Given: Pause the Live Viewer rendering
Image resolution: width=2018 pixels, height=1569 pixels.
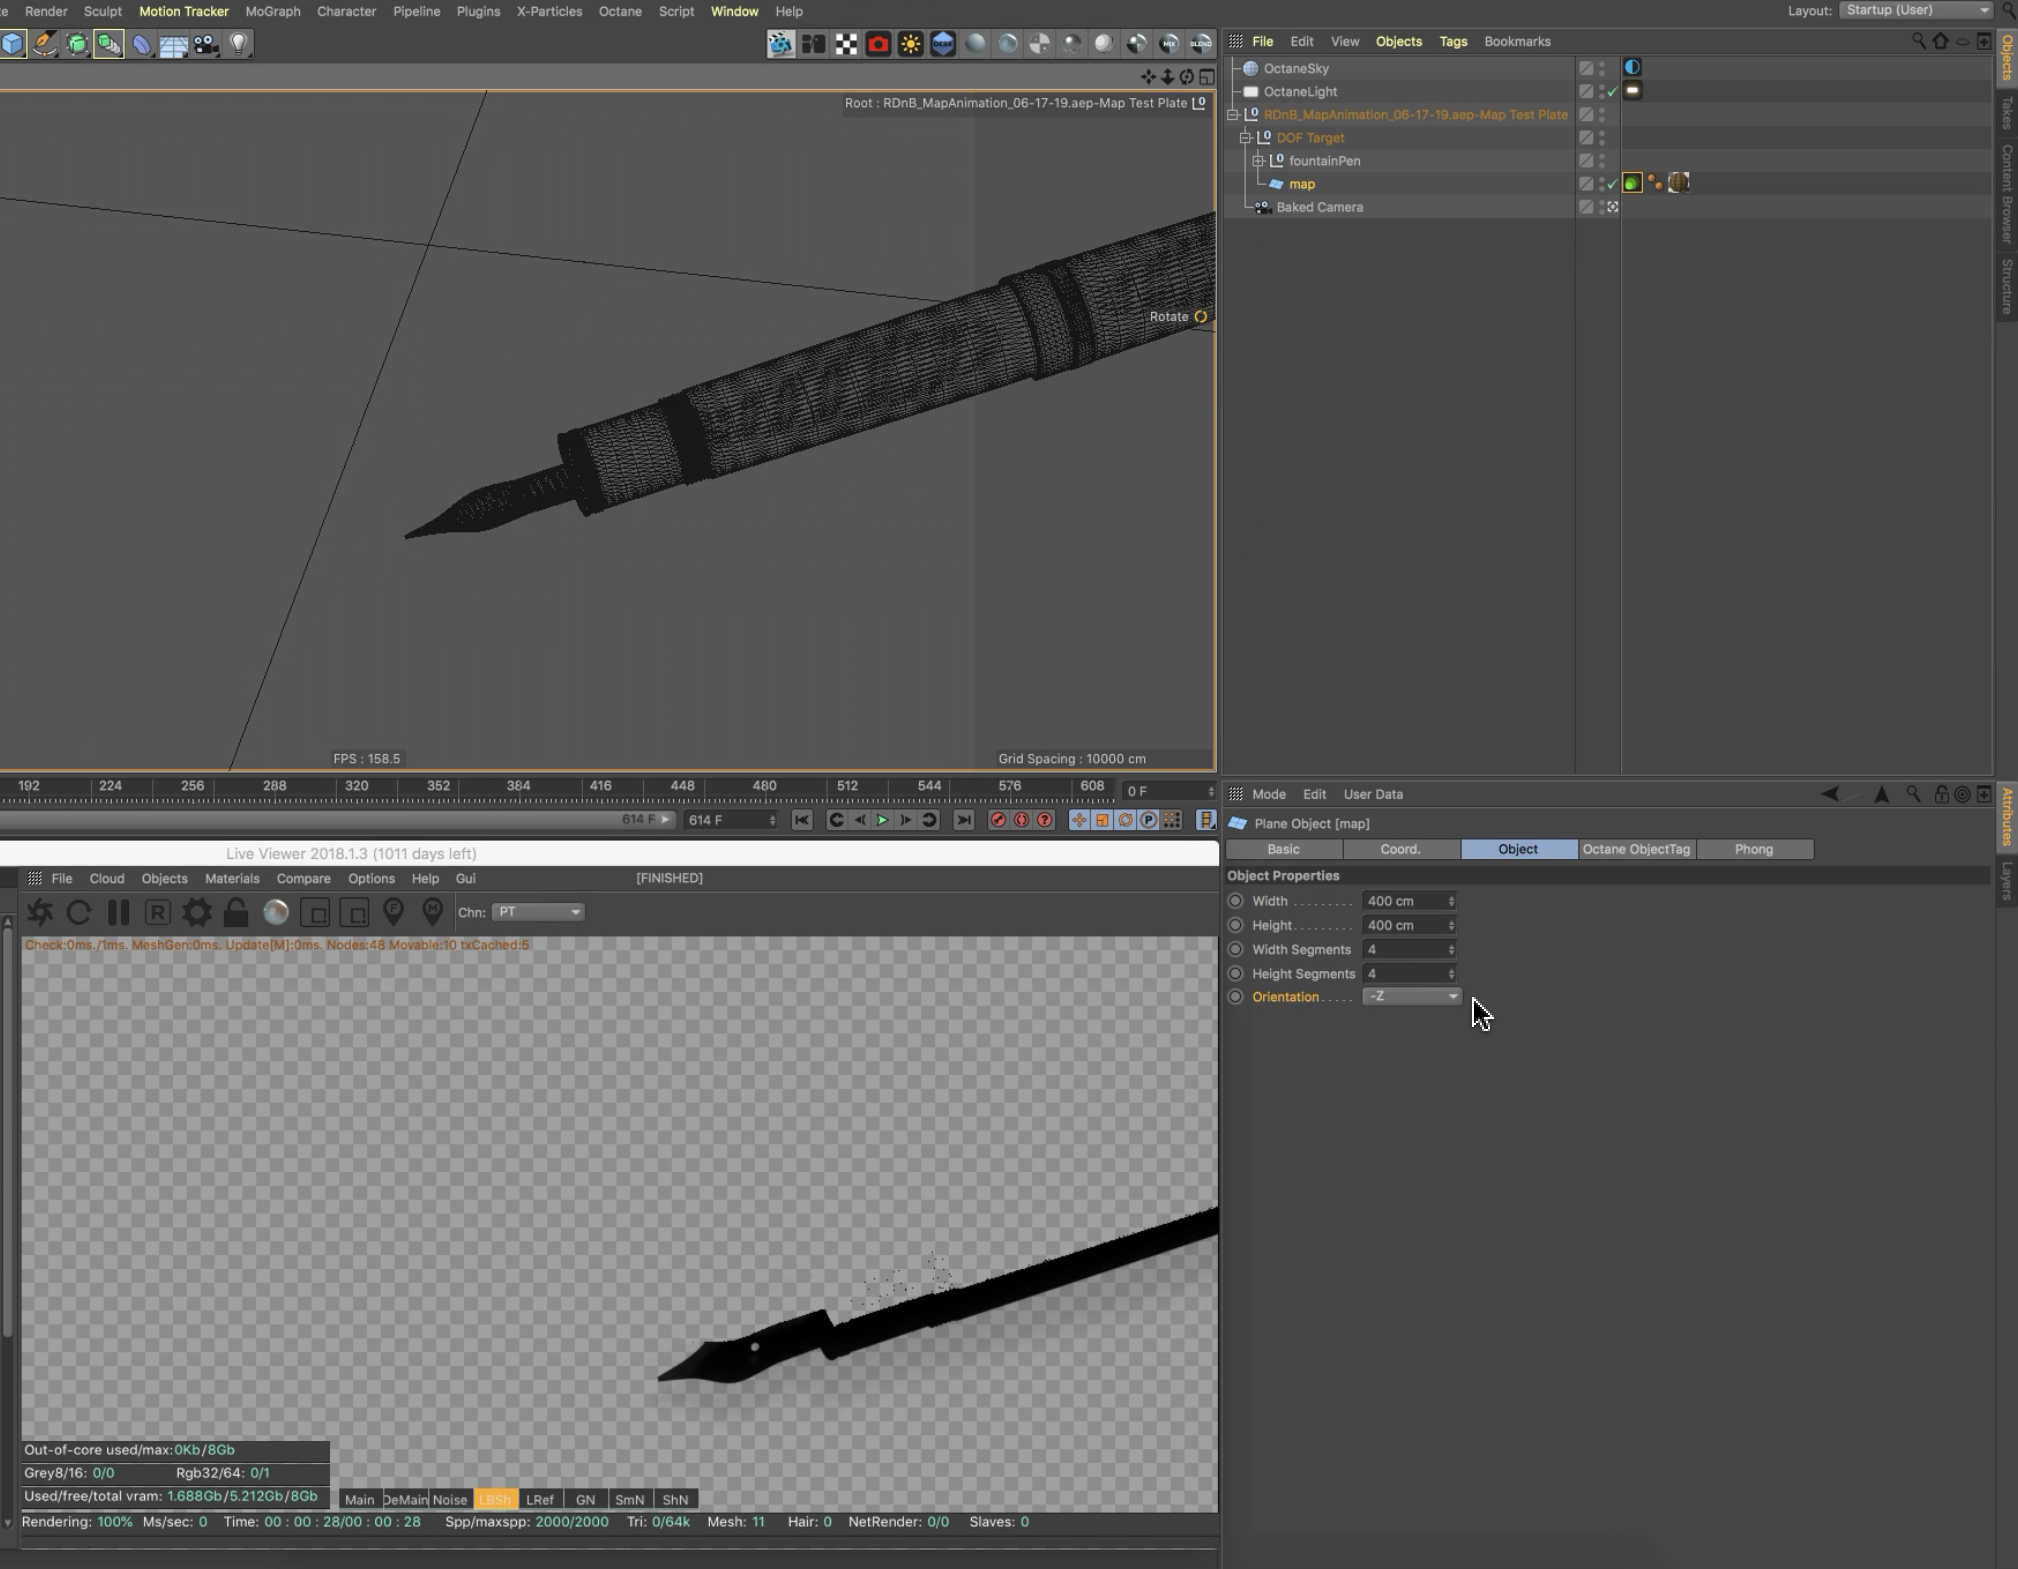Looking at the screenshot, I should 118,912.
